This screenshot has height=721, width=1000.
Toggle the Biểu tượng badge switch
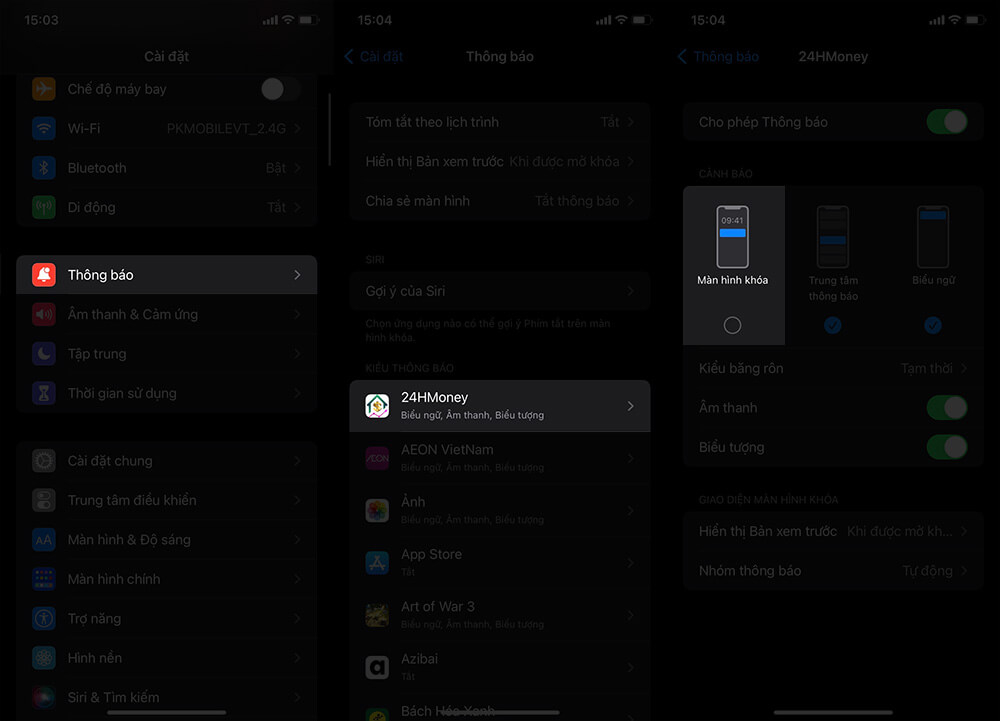click(947, 447)
